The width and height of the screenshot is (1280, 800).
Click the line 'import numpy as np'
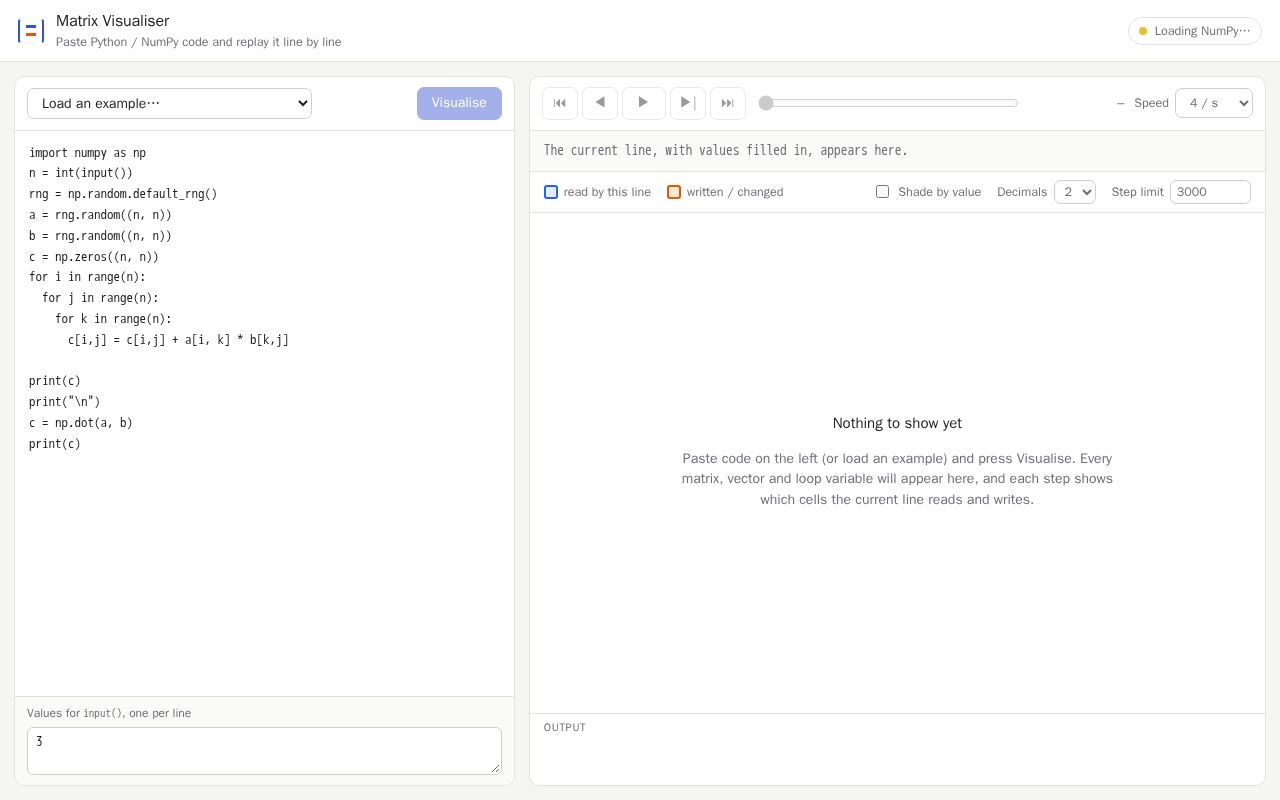point(88,153)
